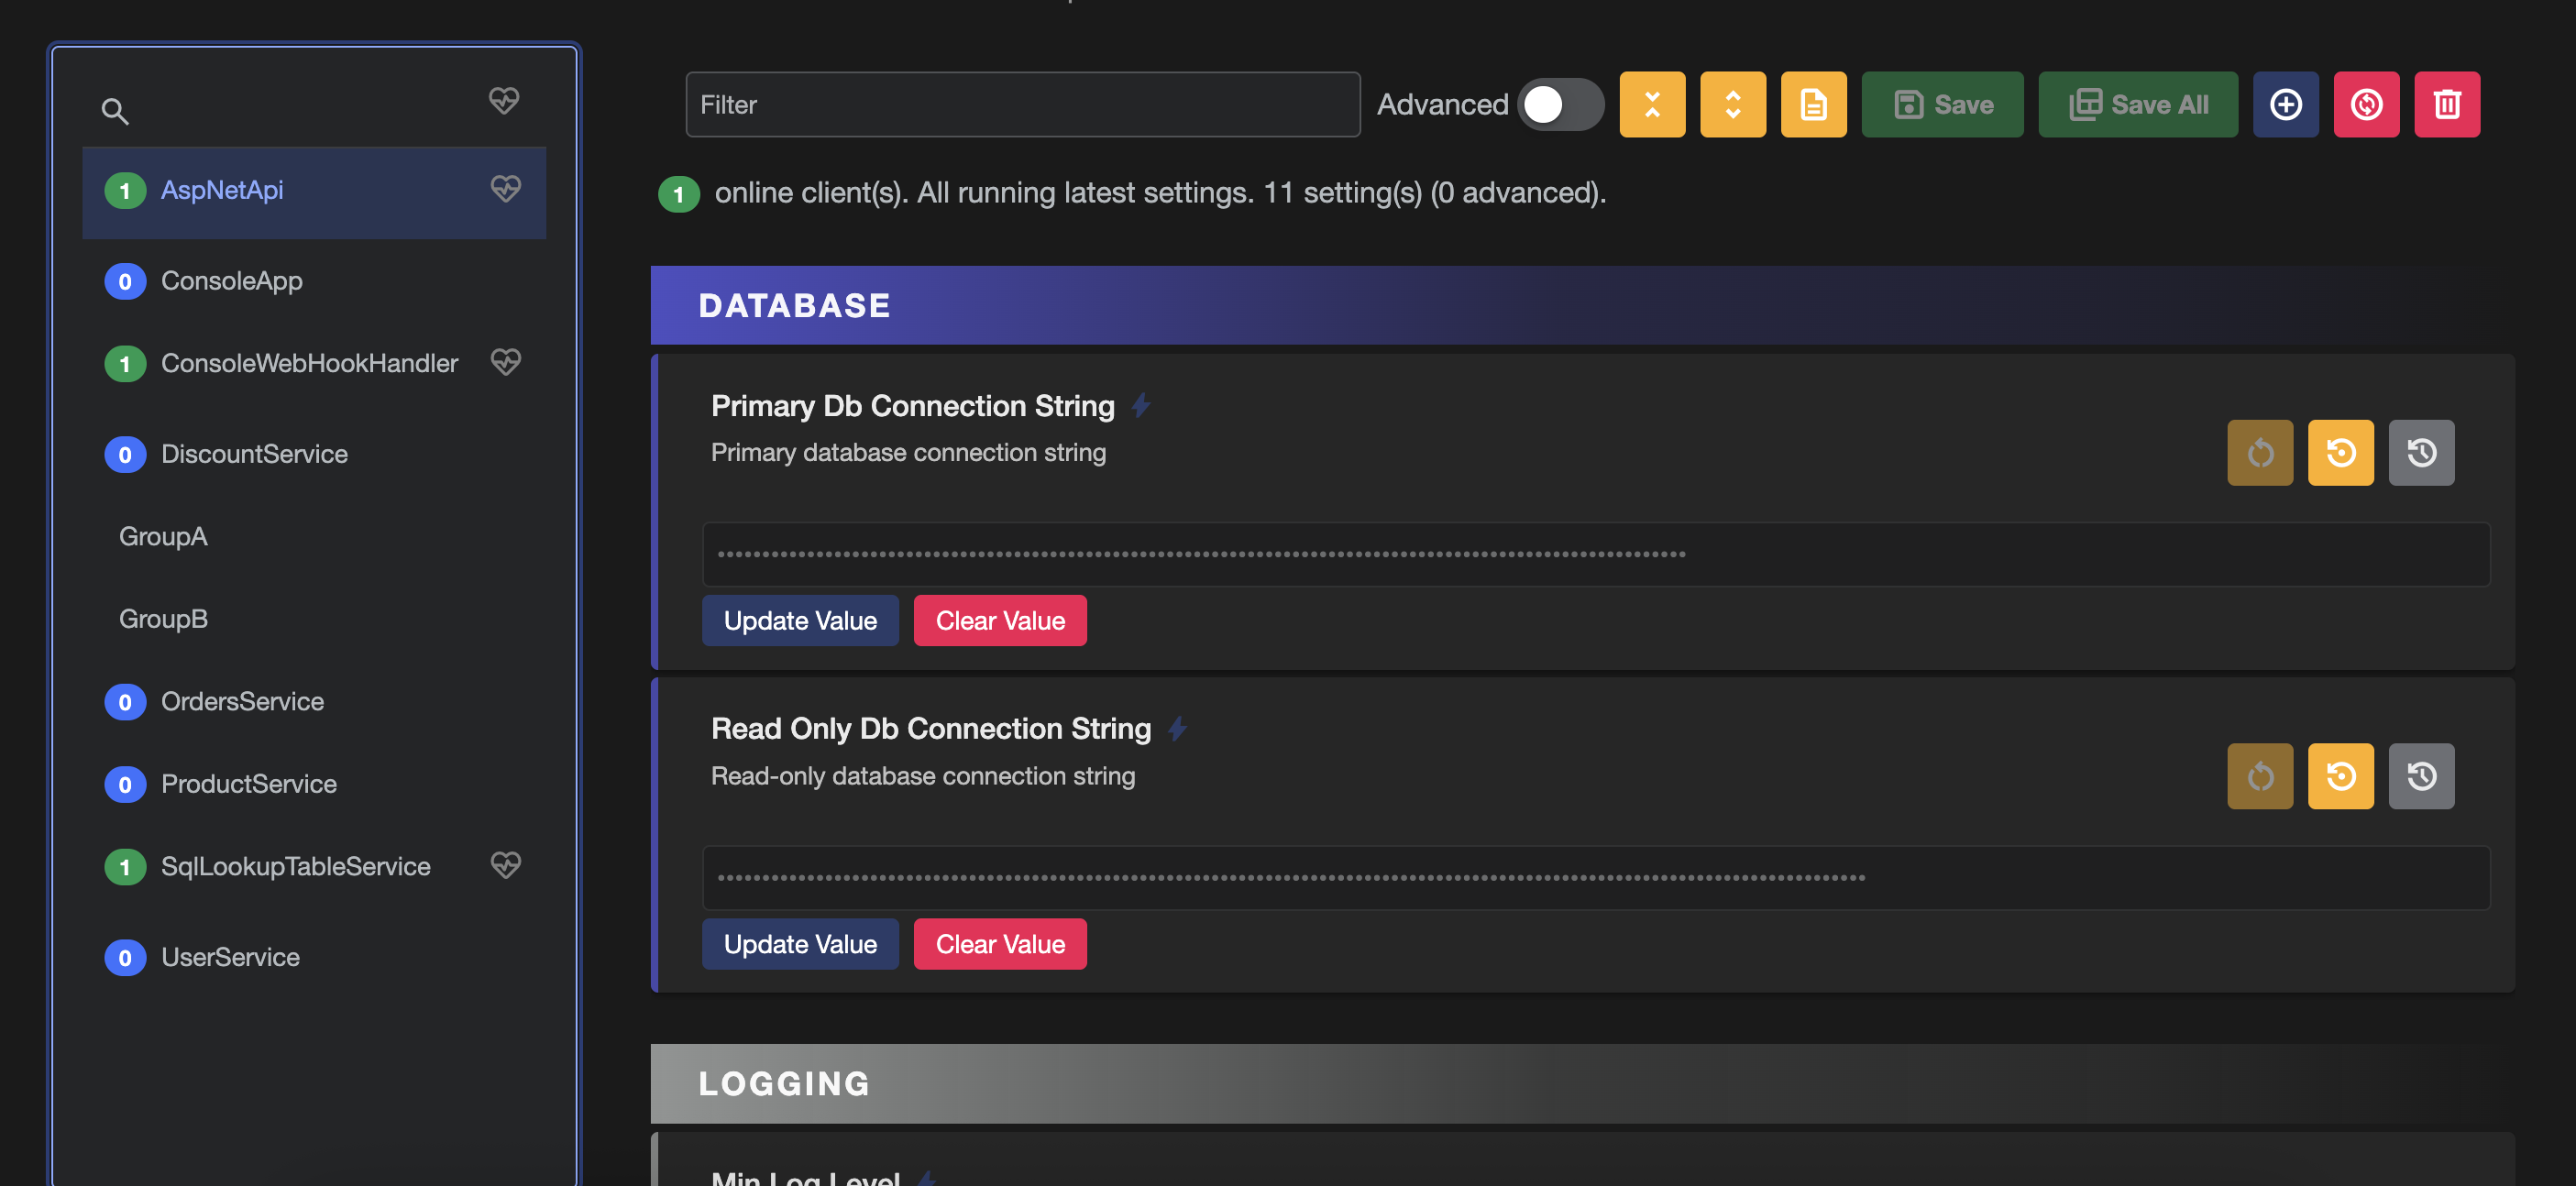This screenshot has width=2576, height=1186.
Task: Click faded undo icon for Primary Db Connection String
Action: (x=2260, y=453)
